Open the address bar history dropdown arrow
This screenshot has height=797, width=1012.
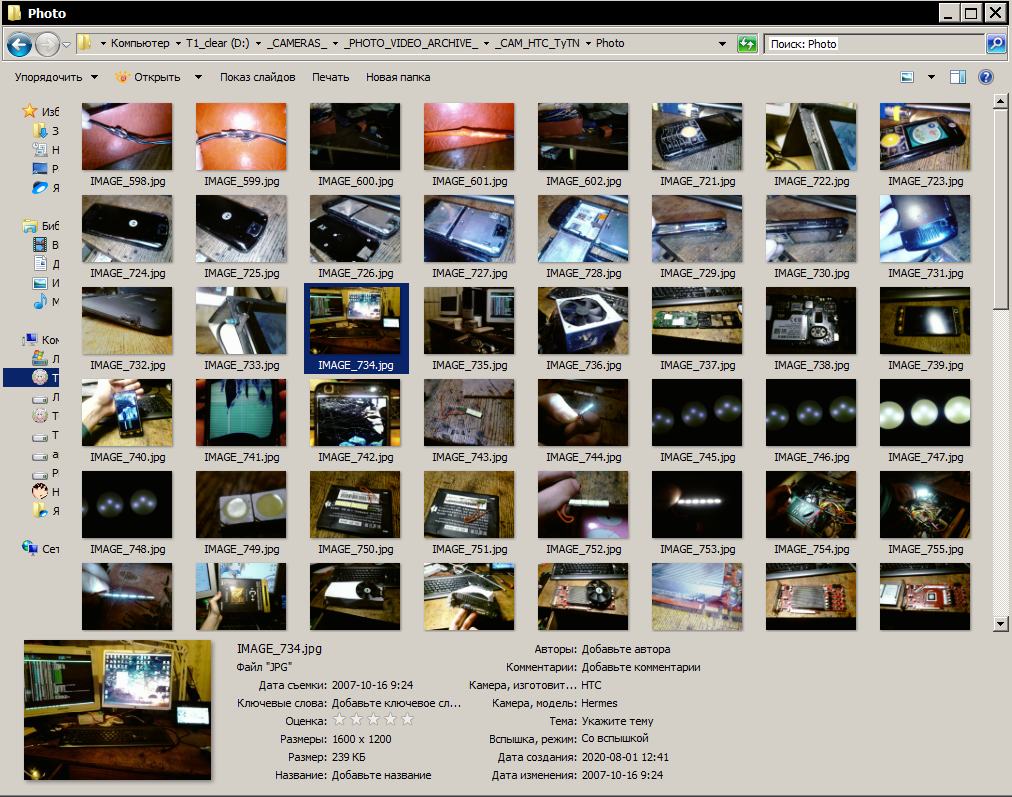click(x=722, y=44)
